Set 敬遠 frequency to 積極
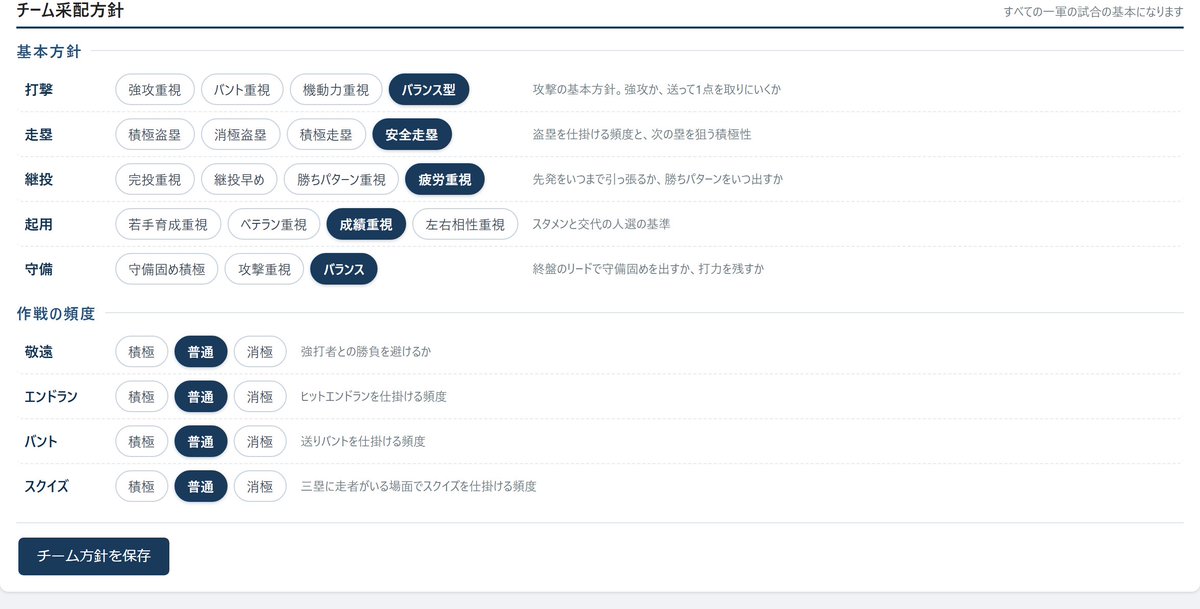1200x609 pixels. pos(142,351)
